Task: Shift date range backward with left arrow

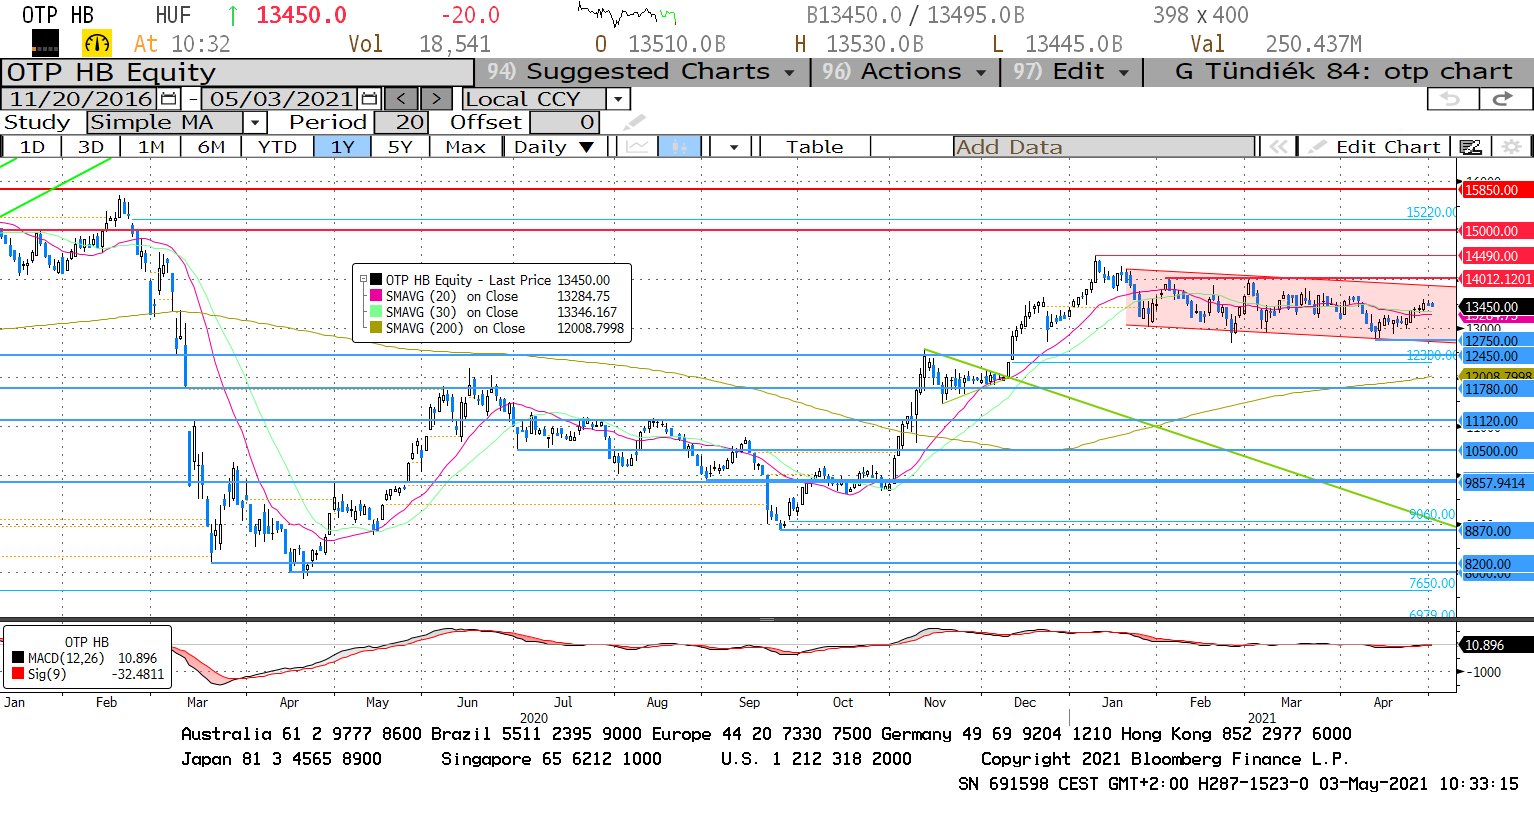Action: pos(401,99)
